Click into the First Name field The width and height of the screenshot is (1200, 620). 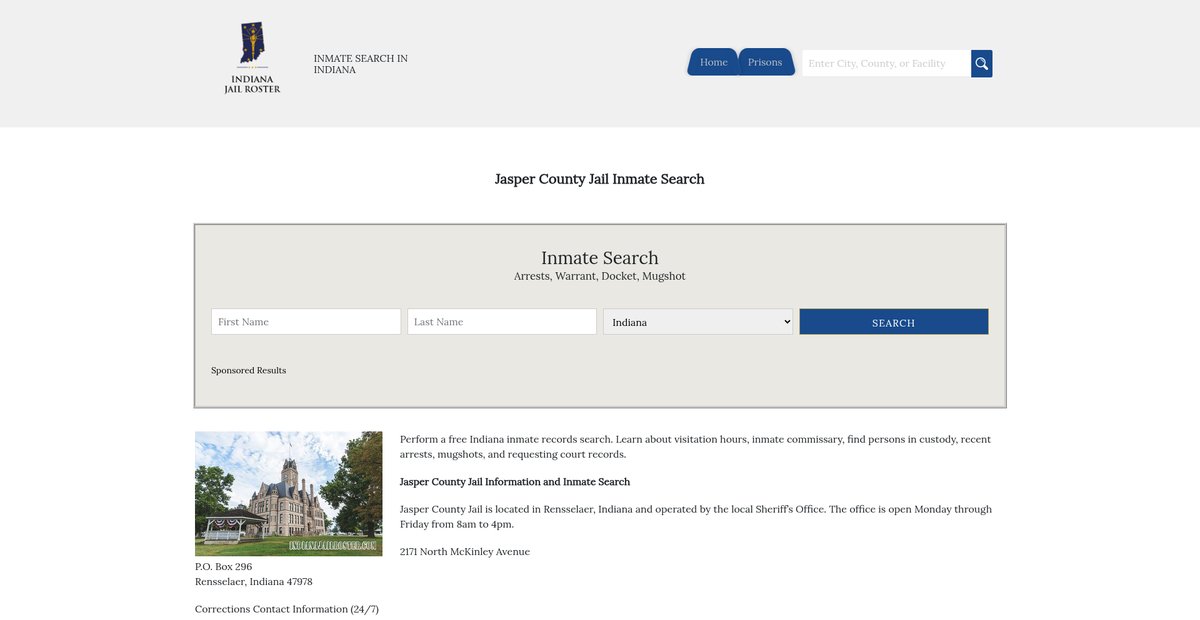coord(306,322)
